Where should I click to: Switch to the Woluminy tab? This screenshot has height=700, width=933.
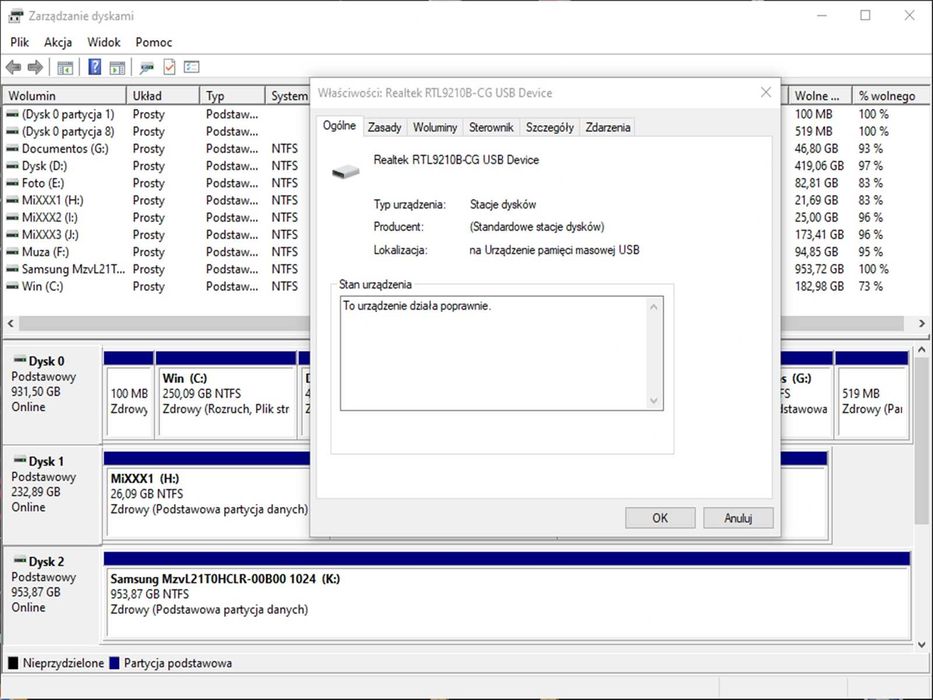click(x=435, y=127)
